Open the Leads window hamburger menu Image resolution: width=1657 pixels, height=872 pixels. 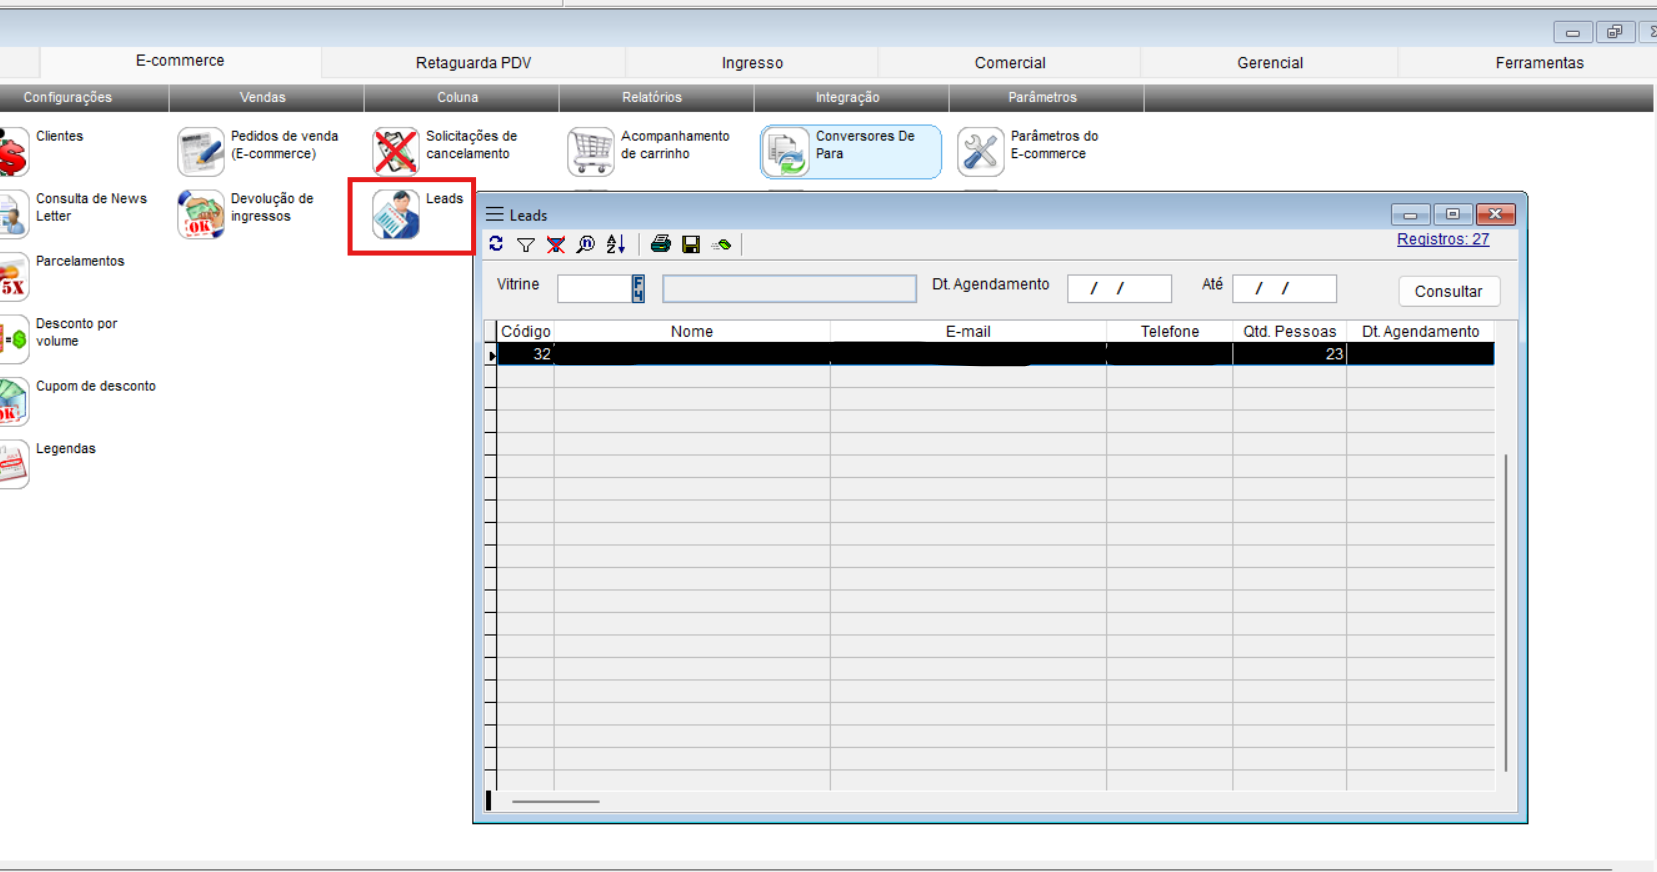(495, 215)
